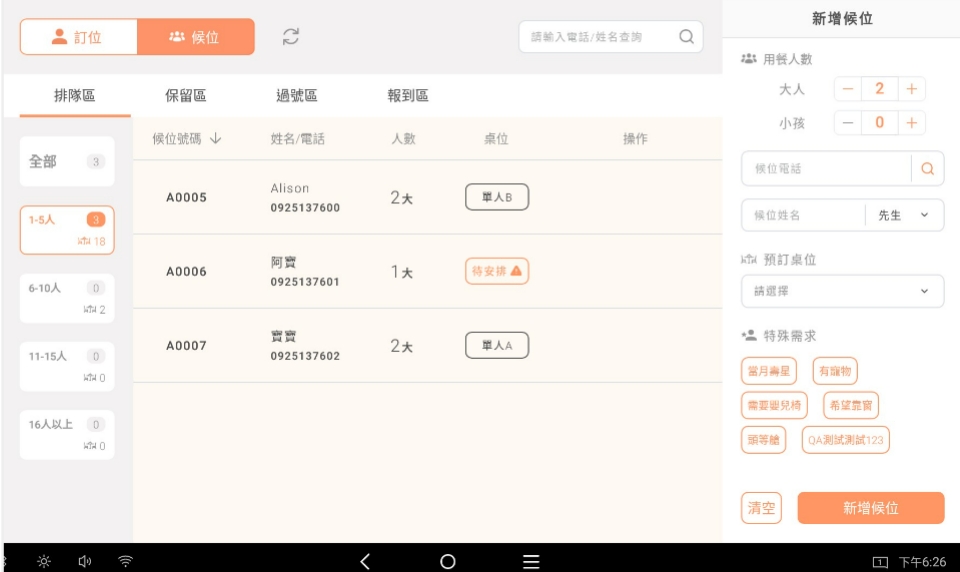Click the 新增候位 submit button
This screenshot has height=572, width=960.
click(870, 508)
